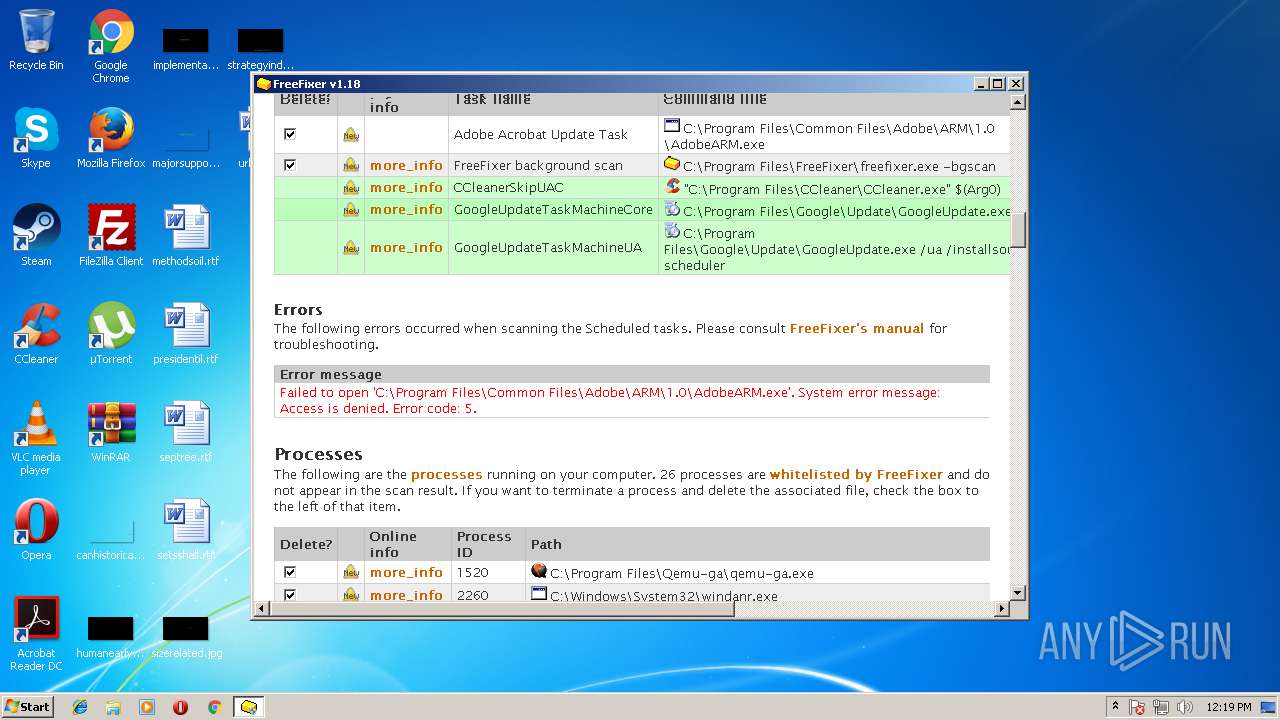This screenshot has width=1280, height=720.
Task: Open Acrobat Reader DC shortcut
Action: [x=36, y=634]
